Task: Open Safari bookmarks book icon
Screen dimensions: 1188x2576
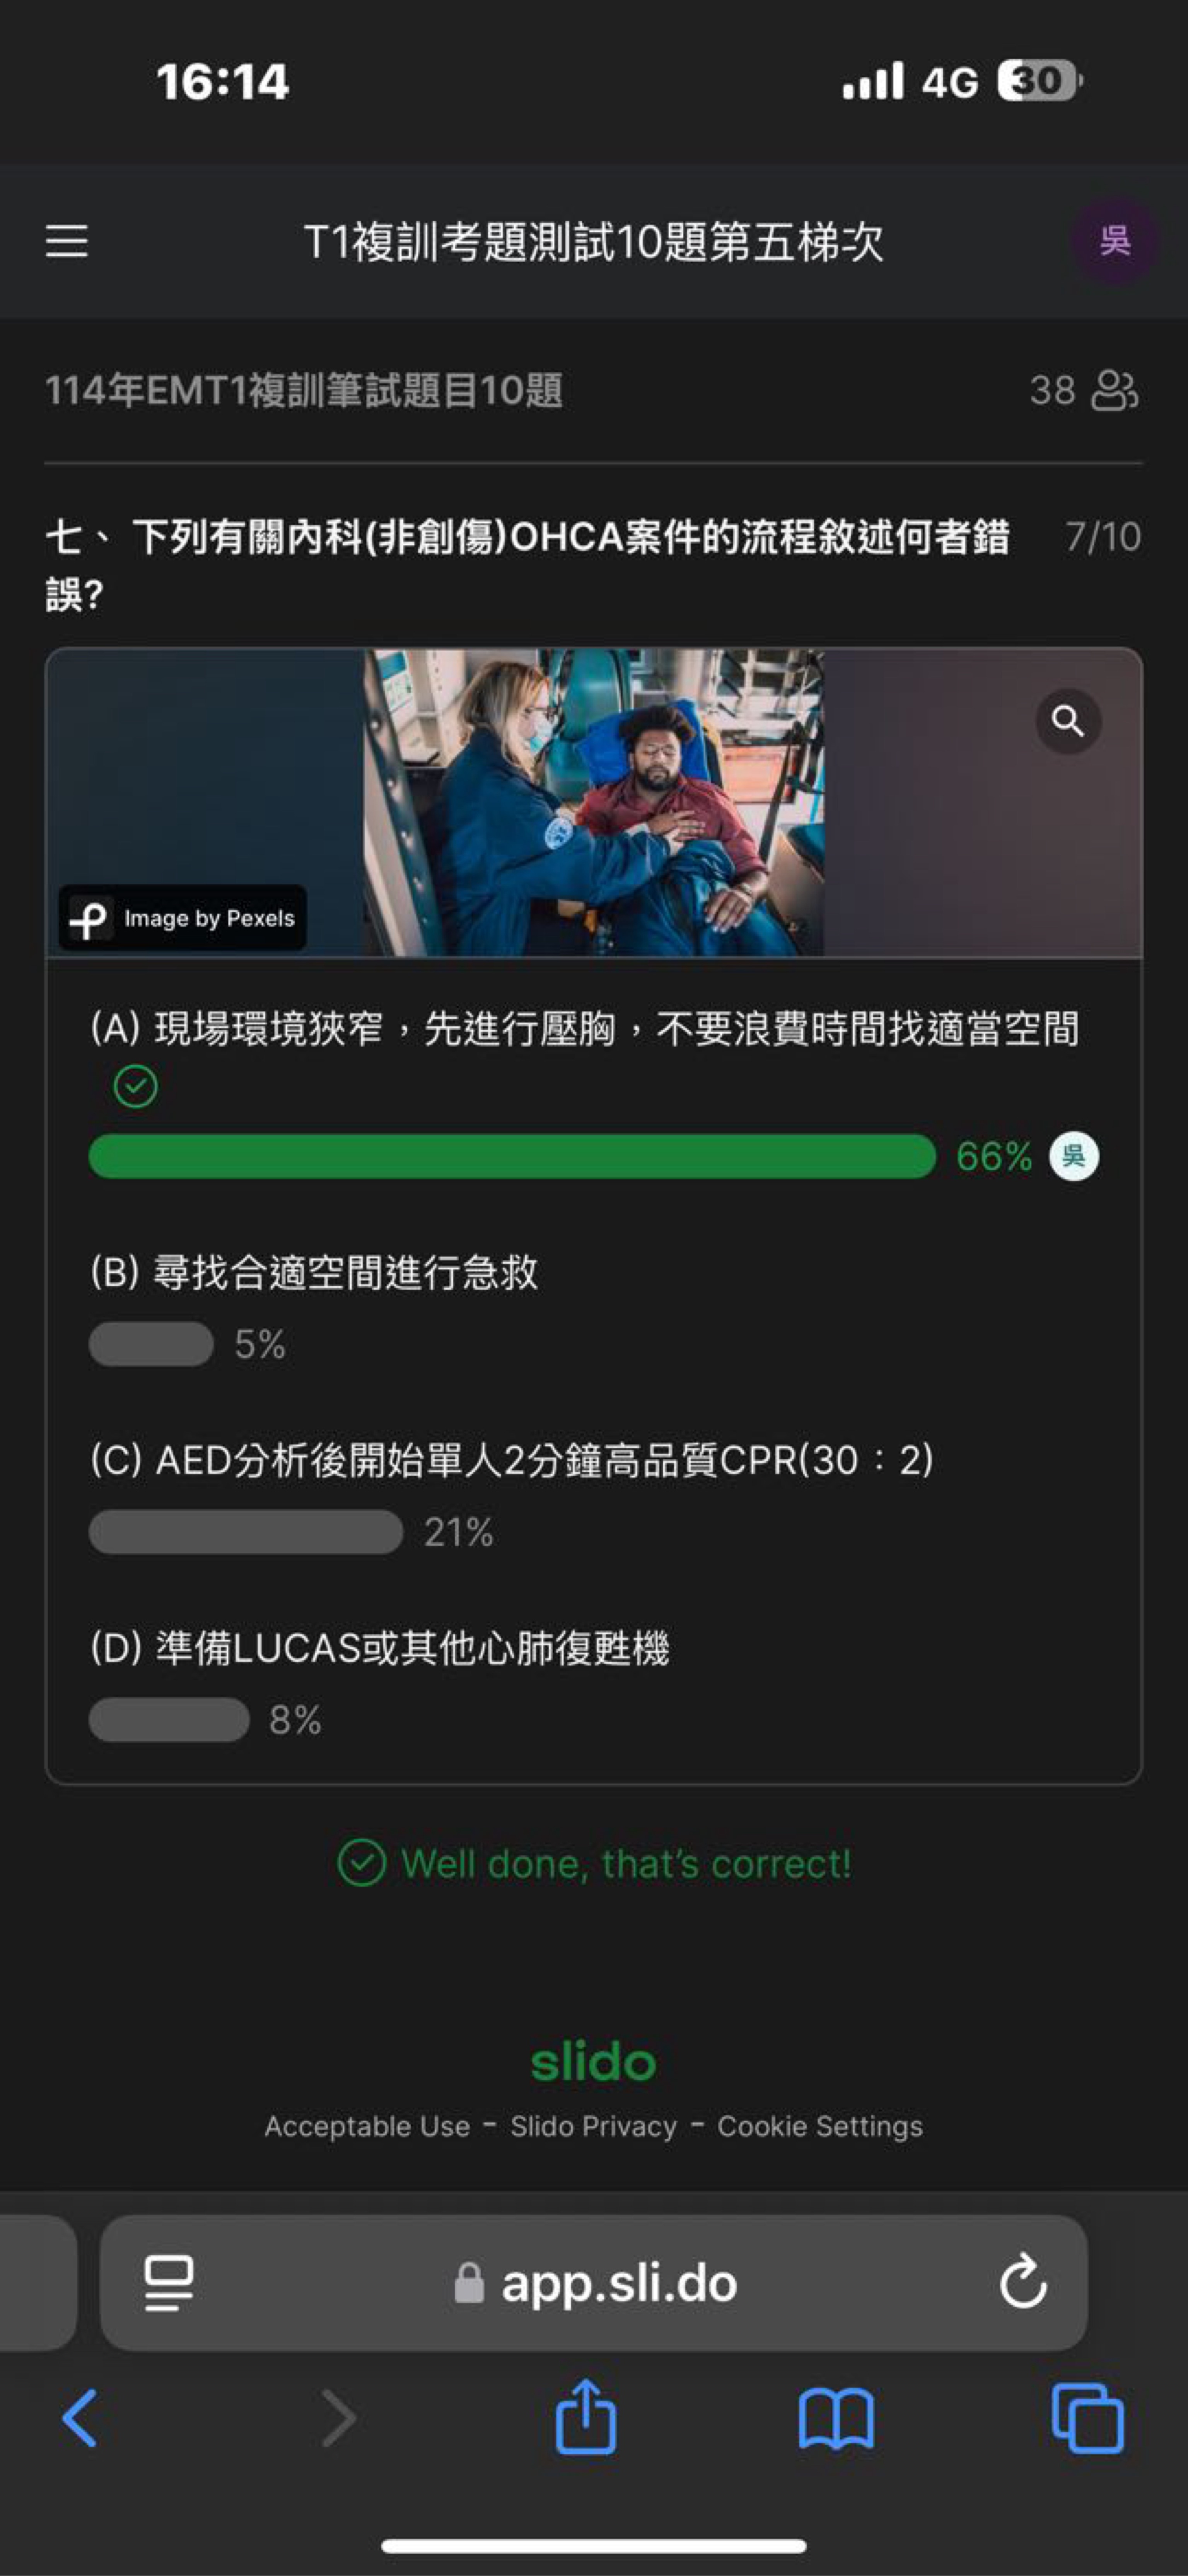Action: pyautogui.click(x=836, y=2419)
